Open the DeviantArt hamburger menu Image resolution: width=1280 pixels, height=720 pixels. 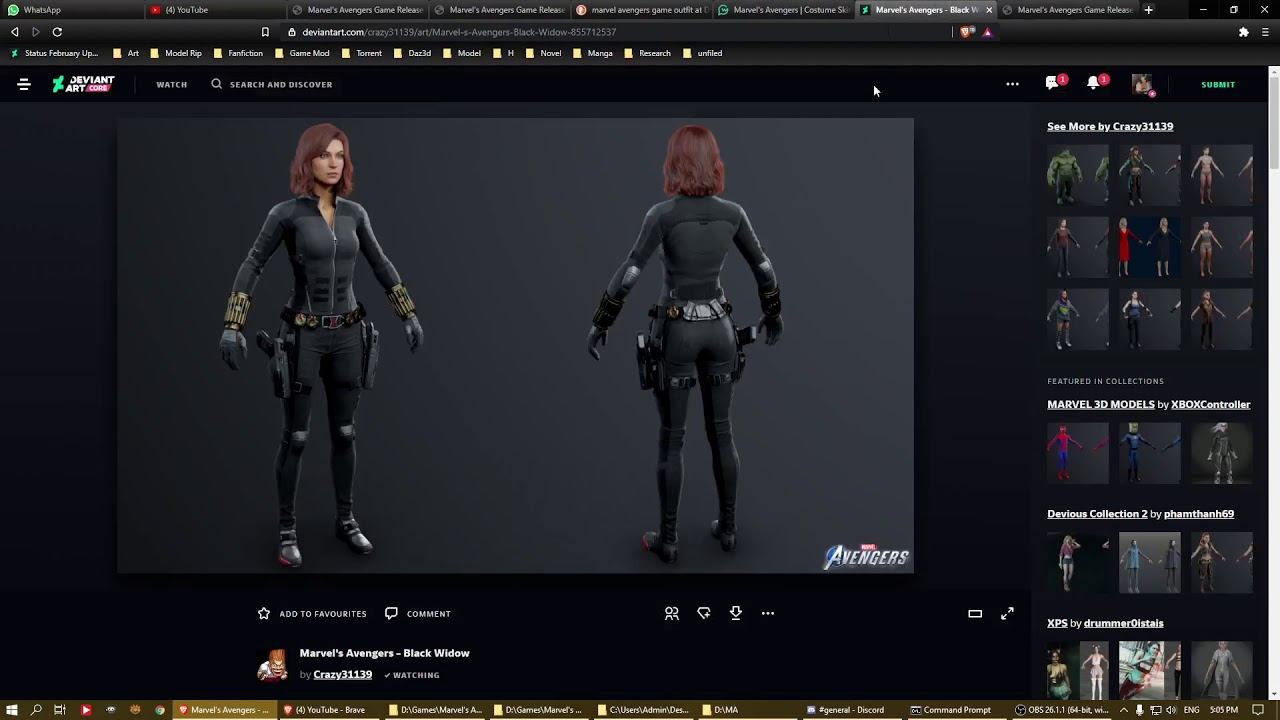pos(24,84)
